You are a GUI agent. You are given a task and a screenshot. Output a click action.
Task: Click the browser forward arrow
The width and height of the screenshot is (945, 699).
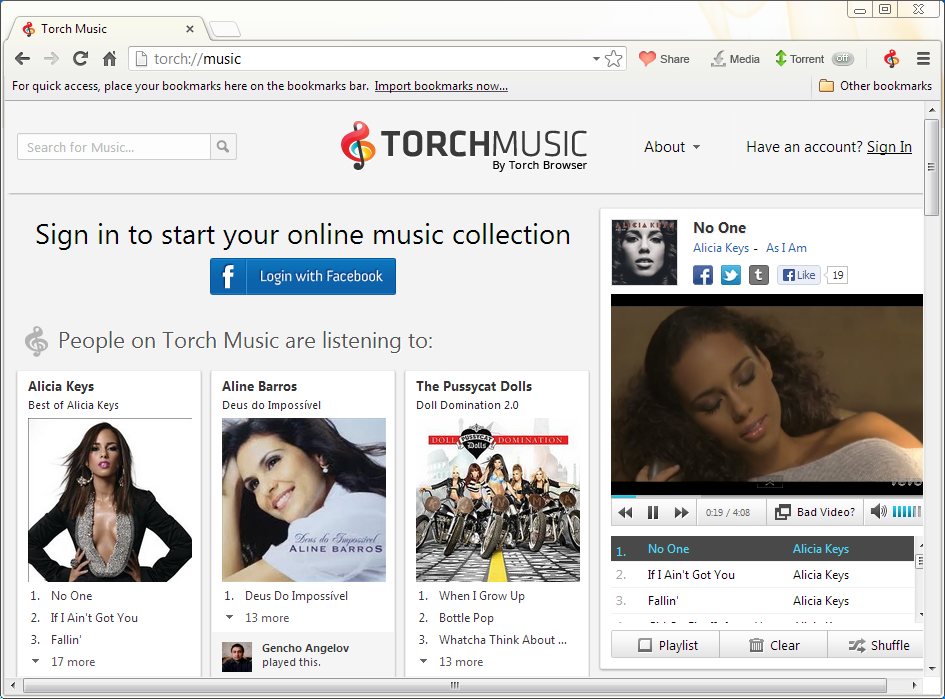[51, 58]
